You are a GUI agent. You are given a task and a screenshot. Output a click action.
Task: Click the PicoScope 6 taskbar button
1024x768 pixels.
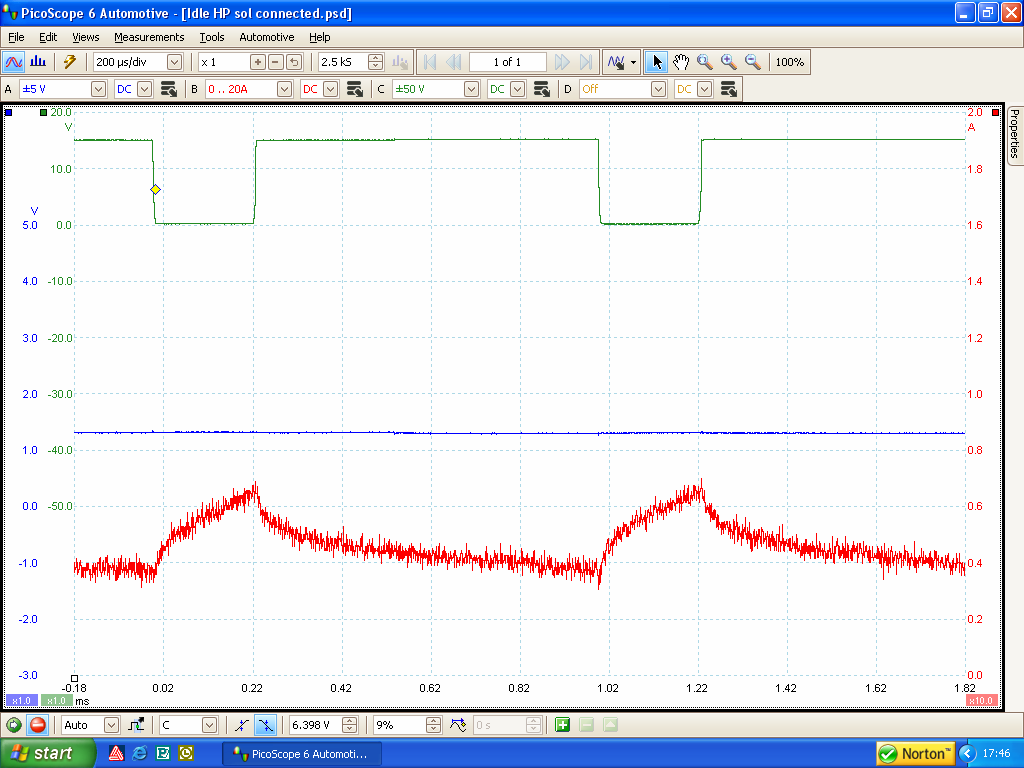pyautogui.click(x=302, y=754)
